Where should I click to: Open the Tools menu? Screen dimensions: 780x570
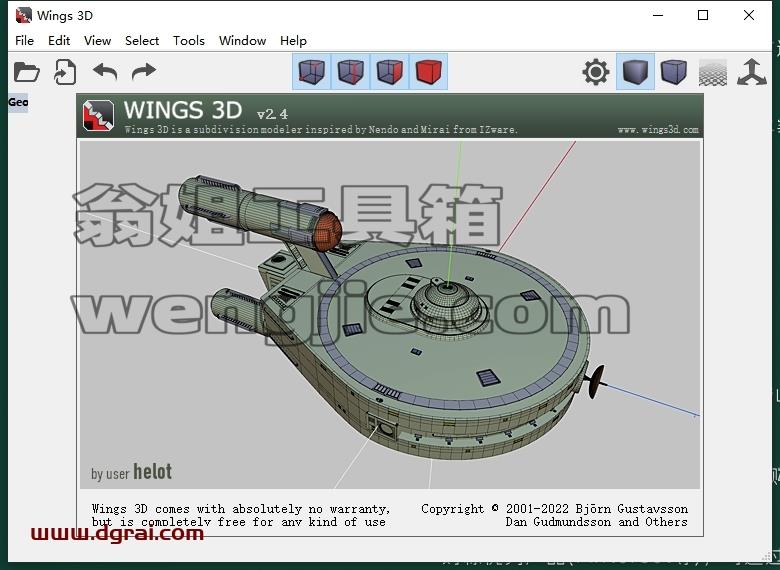(x=189, y=41)
